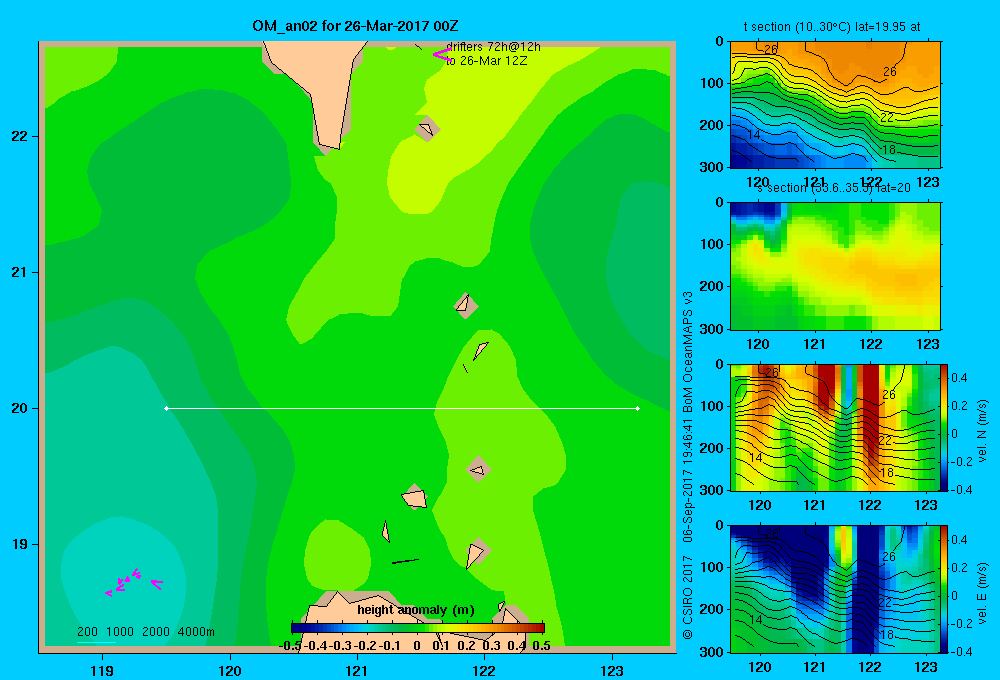The width and height of the screenshot is (1000, 680).
Task: Click the narrow island near 19.1N 121.2E
Action: [386, 531]
